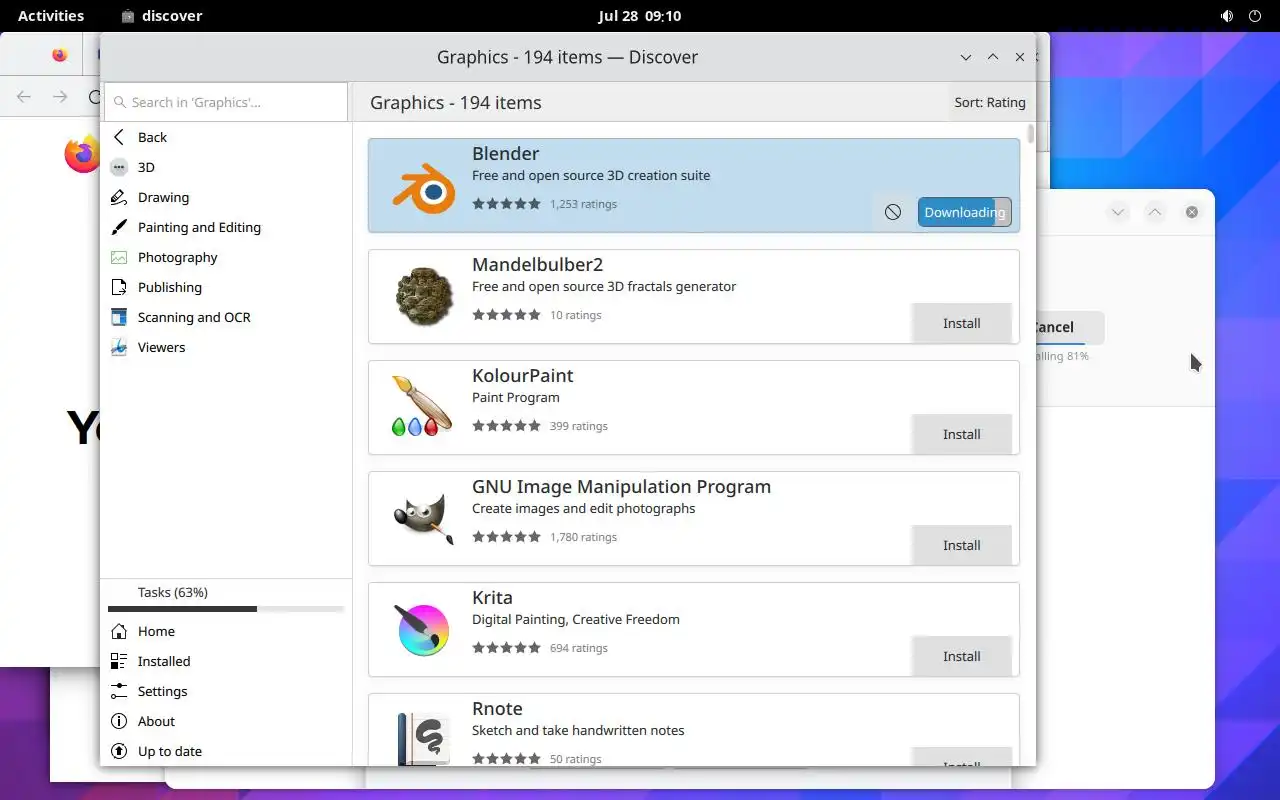The image size is (1280, 800).
Task: Click the Krita five-star rating
Action: pos(506,648)
